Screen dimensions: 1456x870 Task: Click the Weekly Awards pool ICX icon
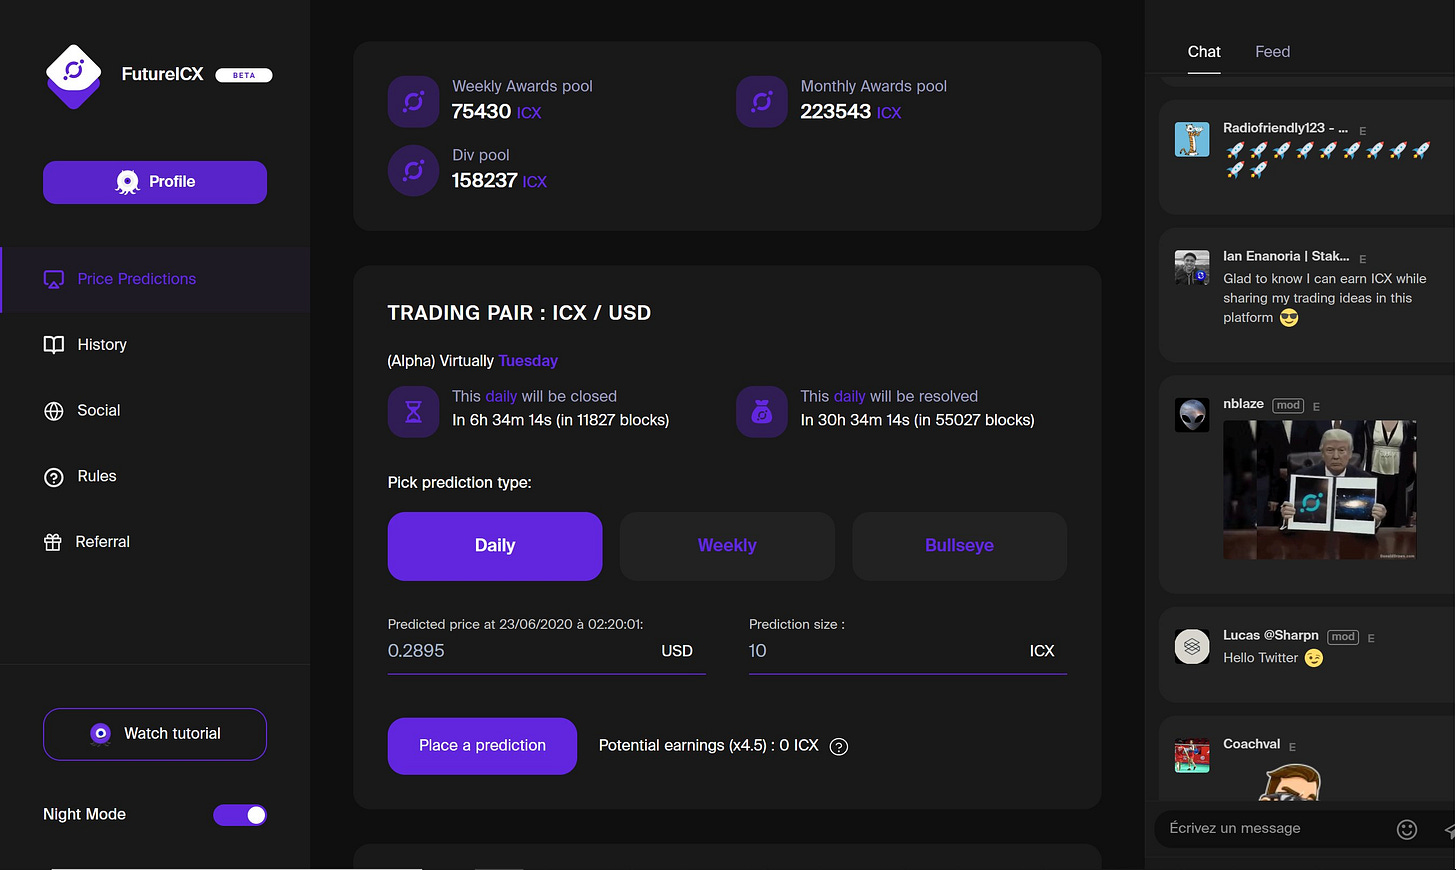coord(413,102)
